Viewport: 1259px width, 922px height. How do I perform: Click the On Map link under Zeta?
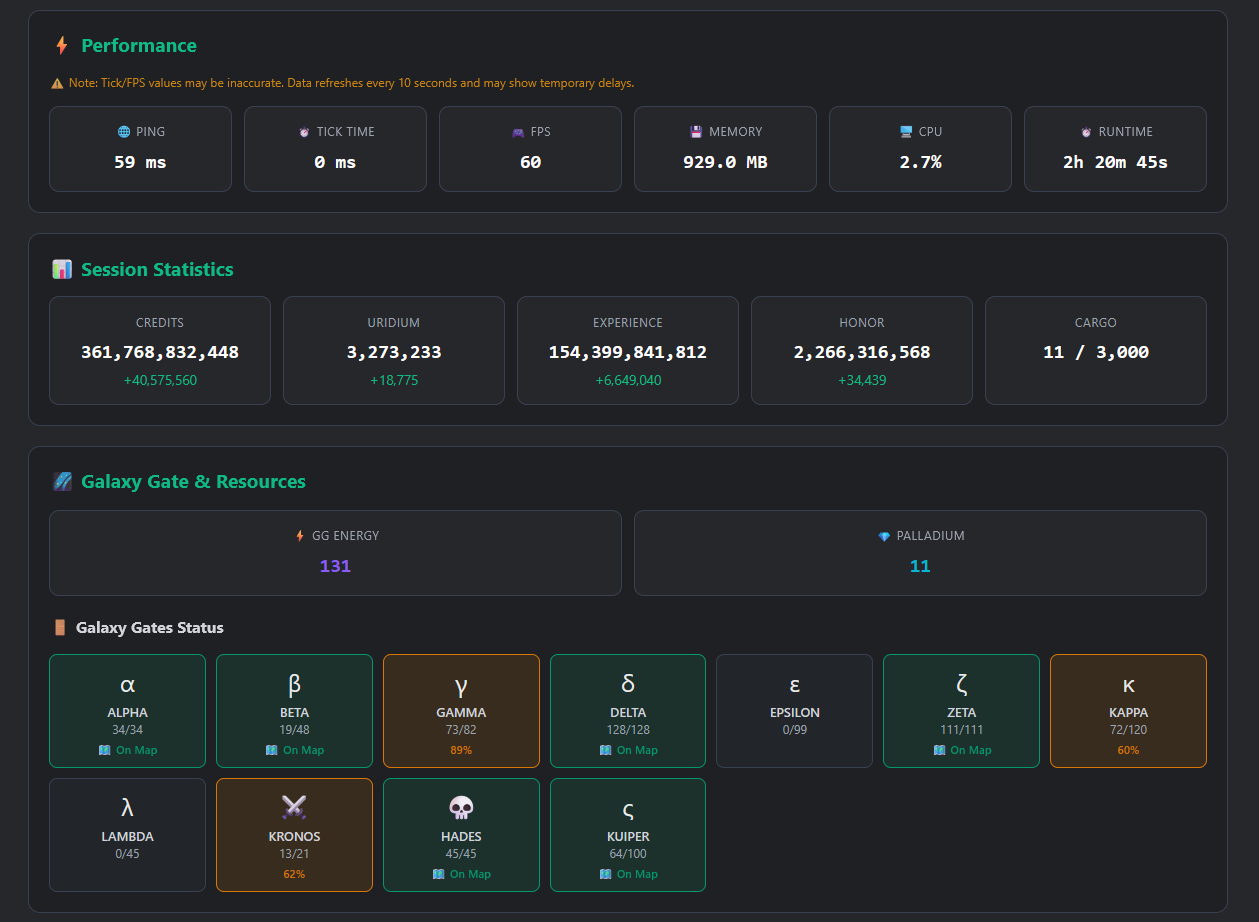(x=961, y=750)
